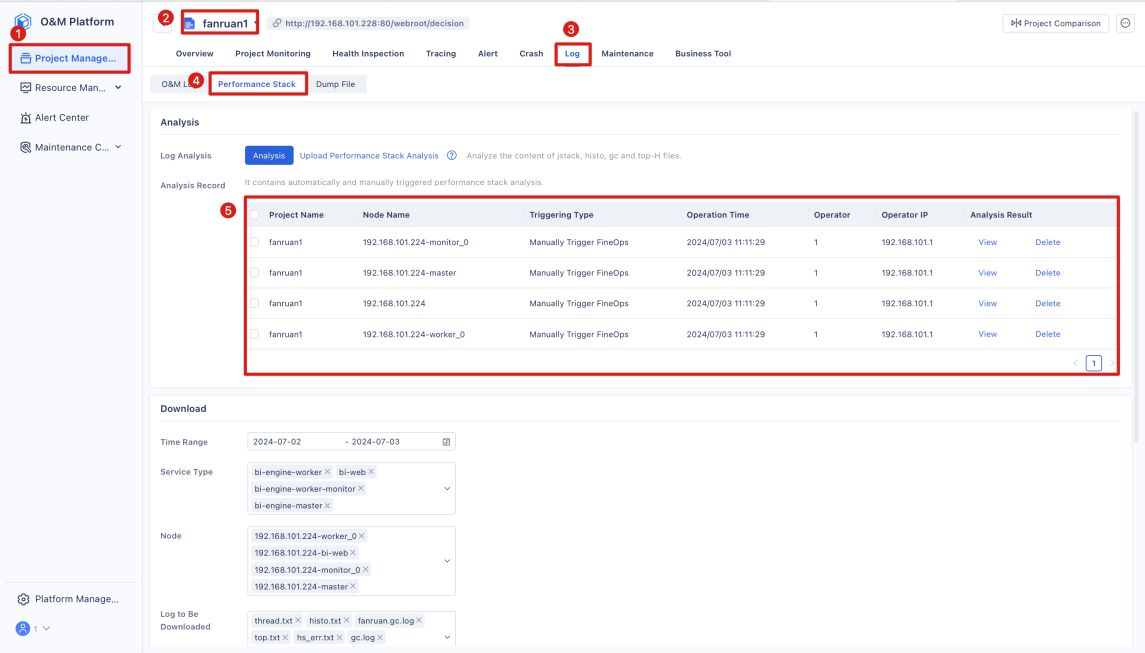This screenshot has width=1145, height=653.
Task: Click the Alert Center bell icon
Action: pyautogui.click(x=26, y=118)
